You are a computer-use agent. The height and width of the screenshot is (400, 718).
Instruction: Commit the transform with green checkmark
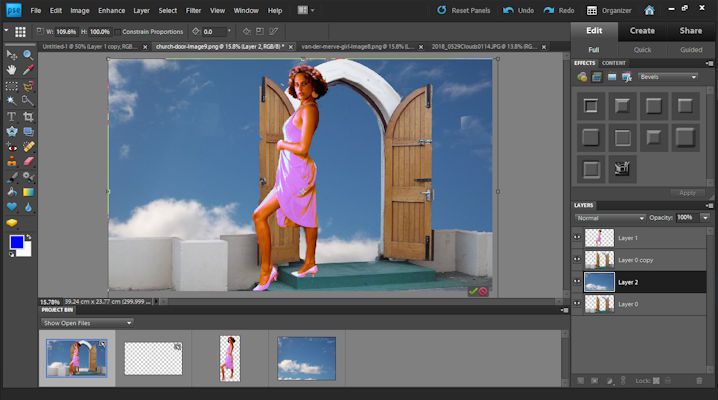pos(472,291)
